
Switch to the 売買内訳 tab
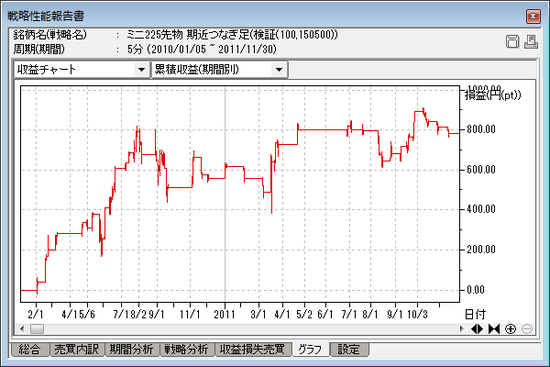click(76, 349)
